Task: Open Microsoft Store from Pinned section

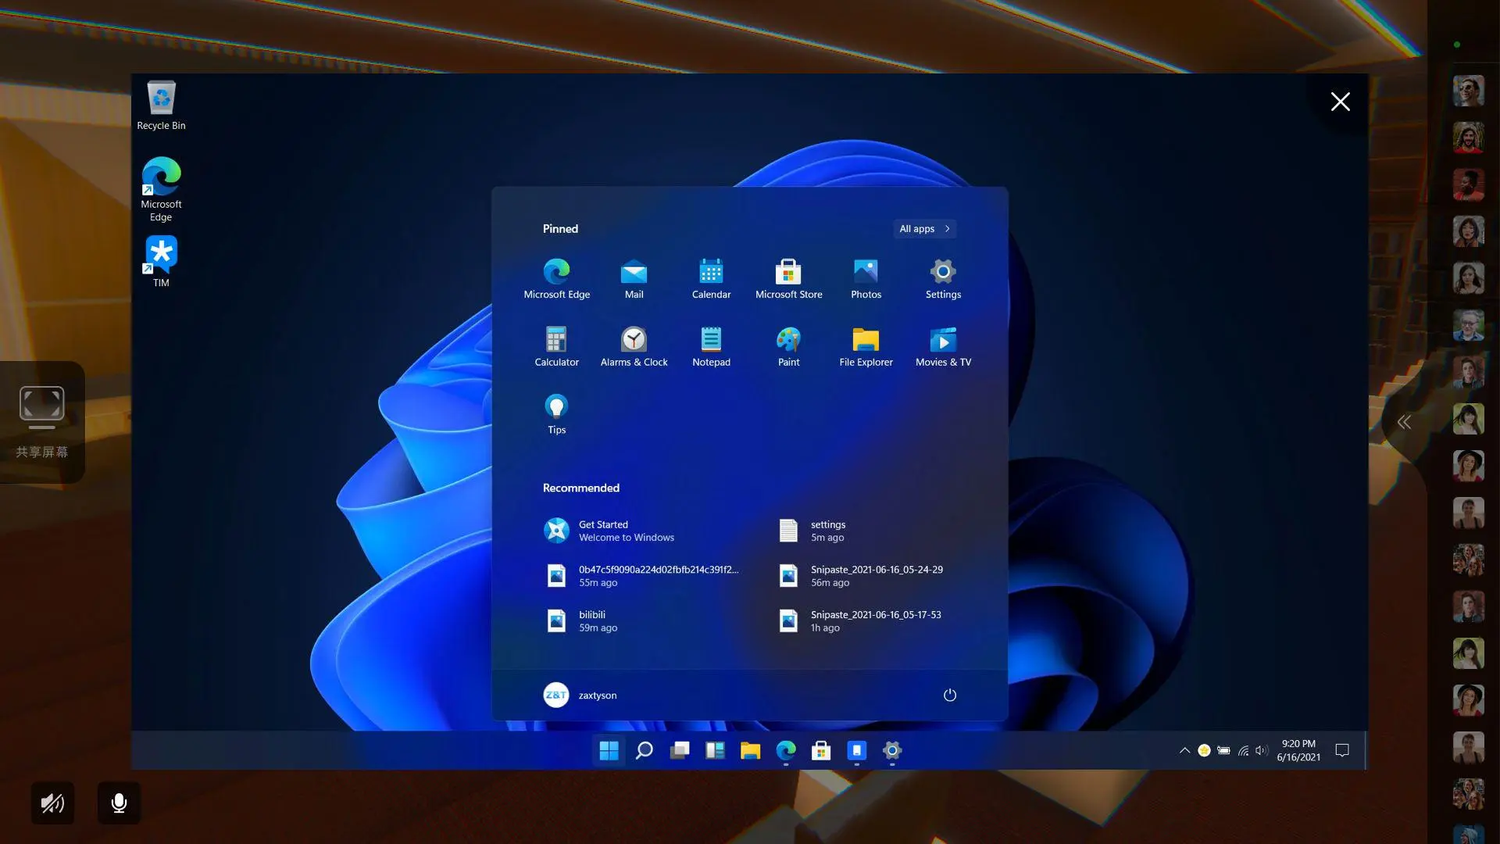Action: click(788, 278)
